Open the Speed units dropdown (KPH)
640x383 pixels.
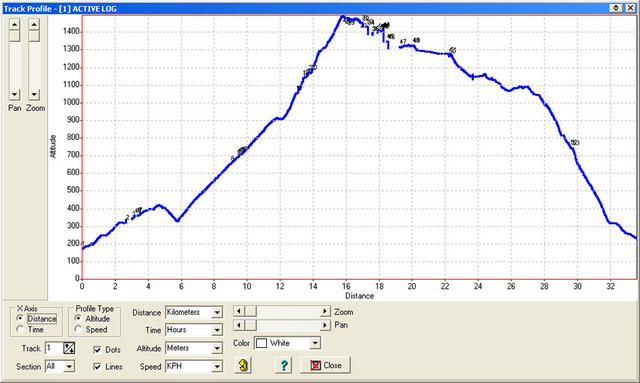217,366
